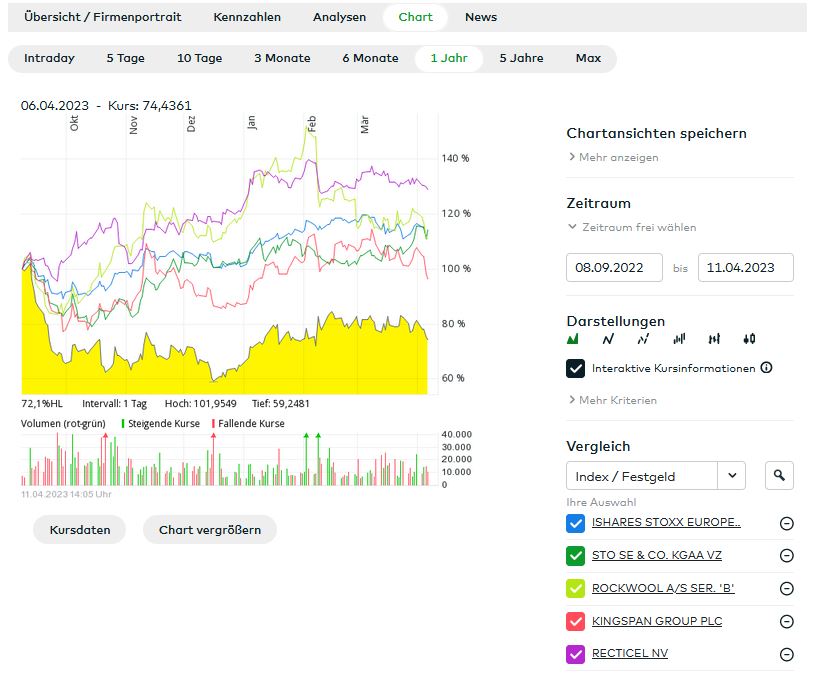Disable the STO SE & CO. KGAA VZ checkbox
Screen dimensions: 831x682
click(x=576, y=555)
